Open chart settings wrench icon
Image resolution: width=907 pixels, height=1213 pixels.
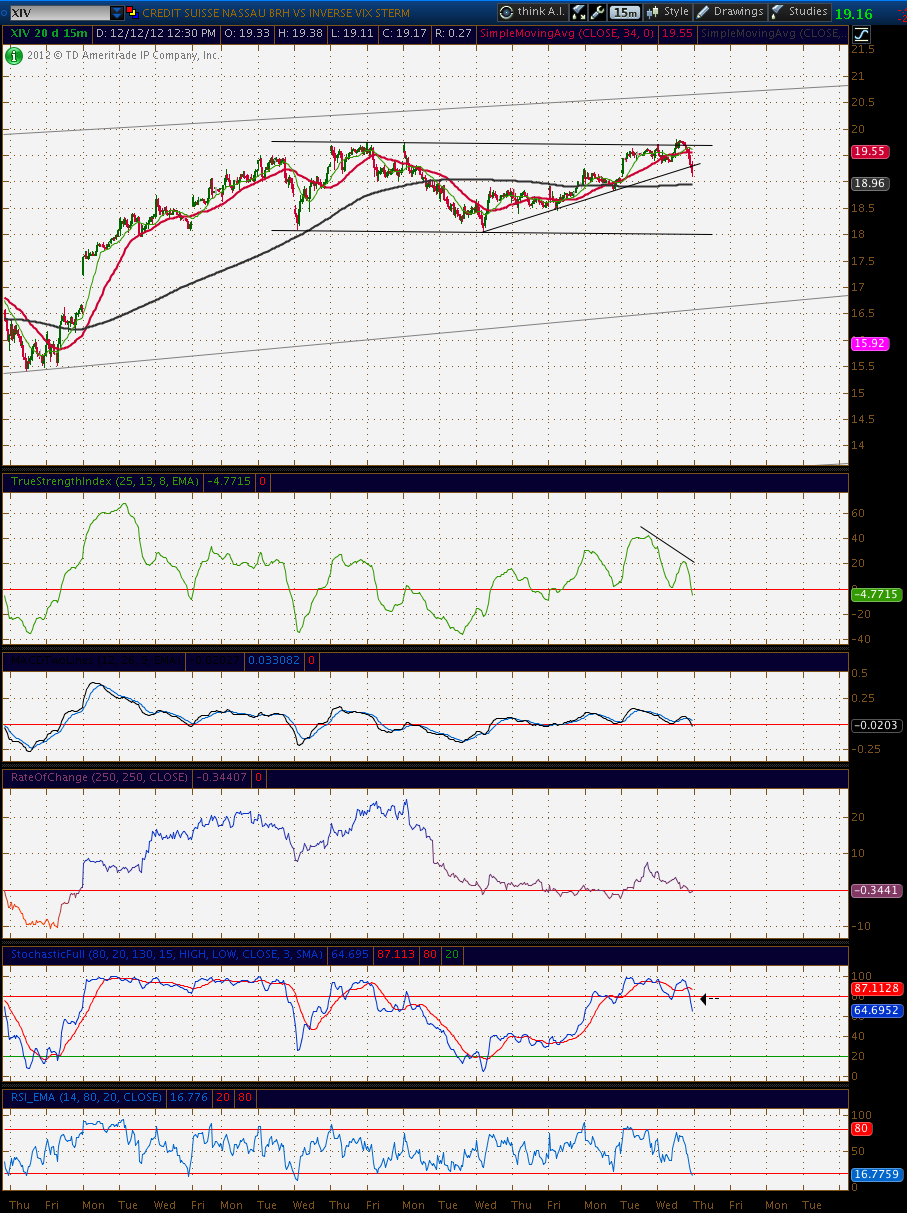tap(598, 12)
